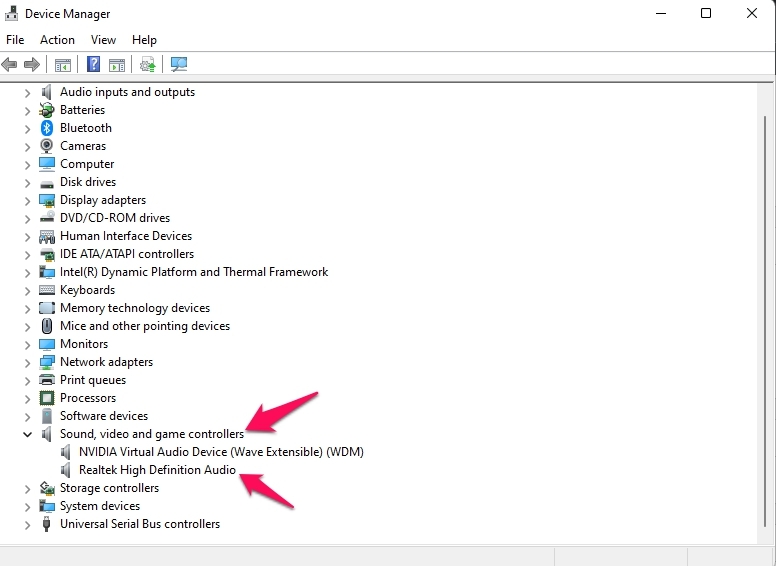Open the File menu
The height and width of the screenshot is (566, 776).
click(15, 40)
